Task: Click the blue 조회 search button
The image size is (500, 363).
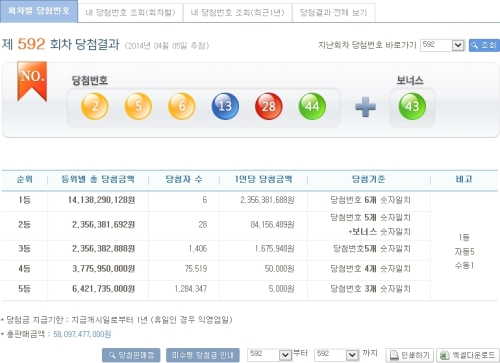Action: [484, 45]
